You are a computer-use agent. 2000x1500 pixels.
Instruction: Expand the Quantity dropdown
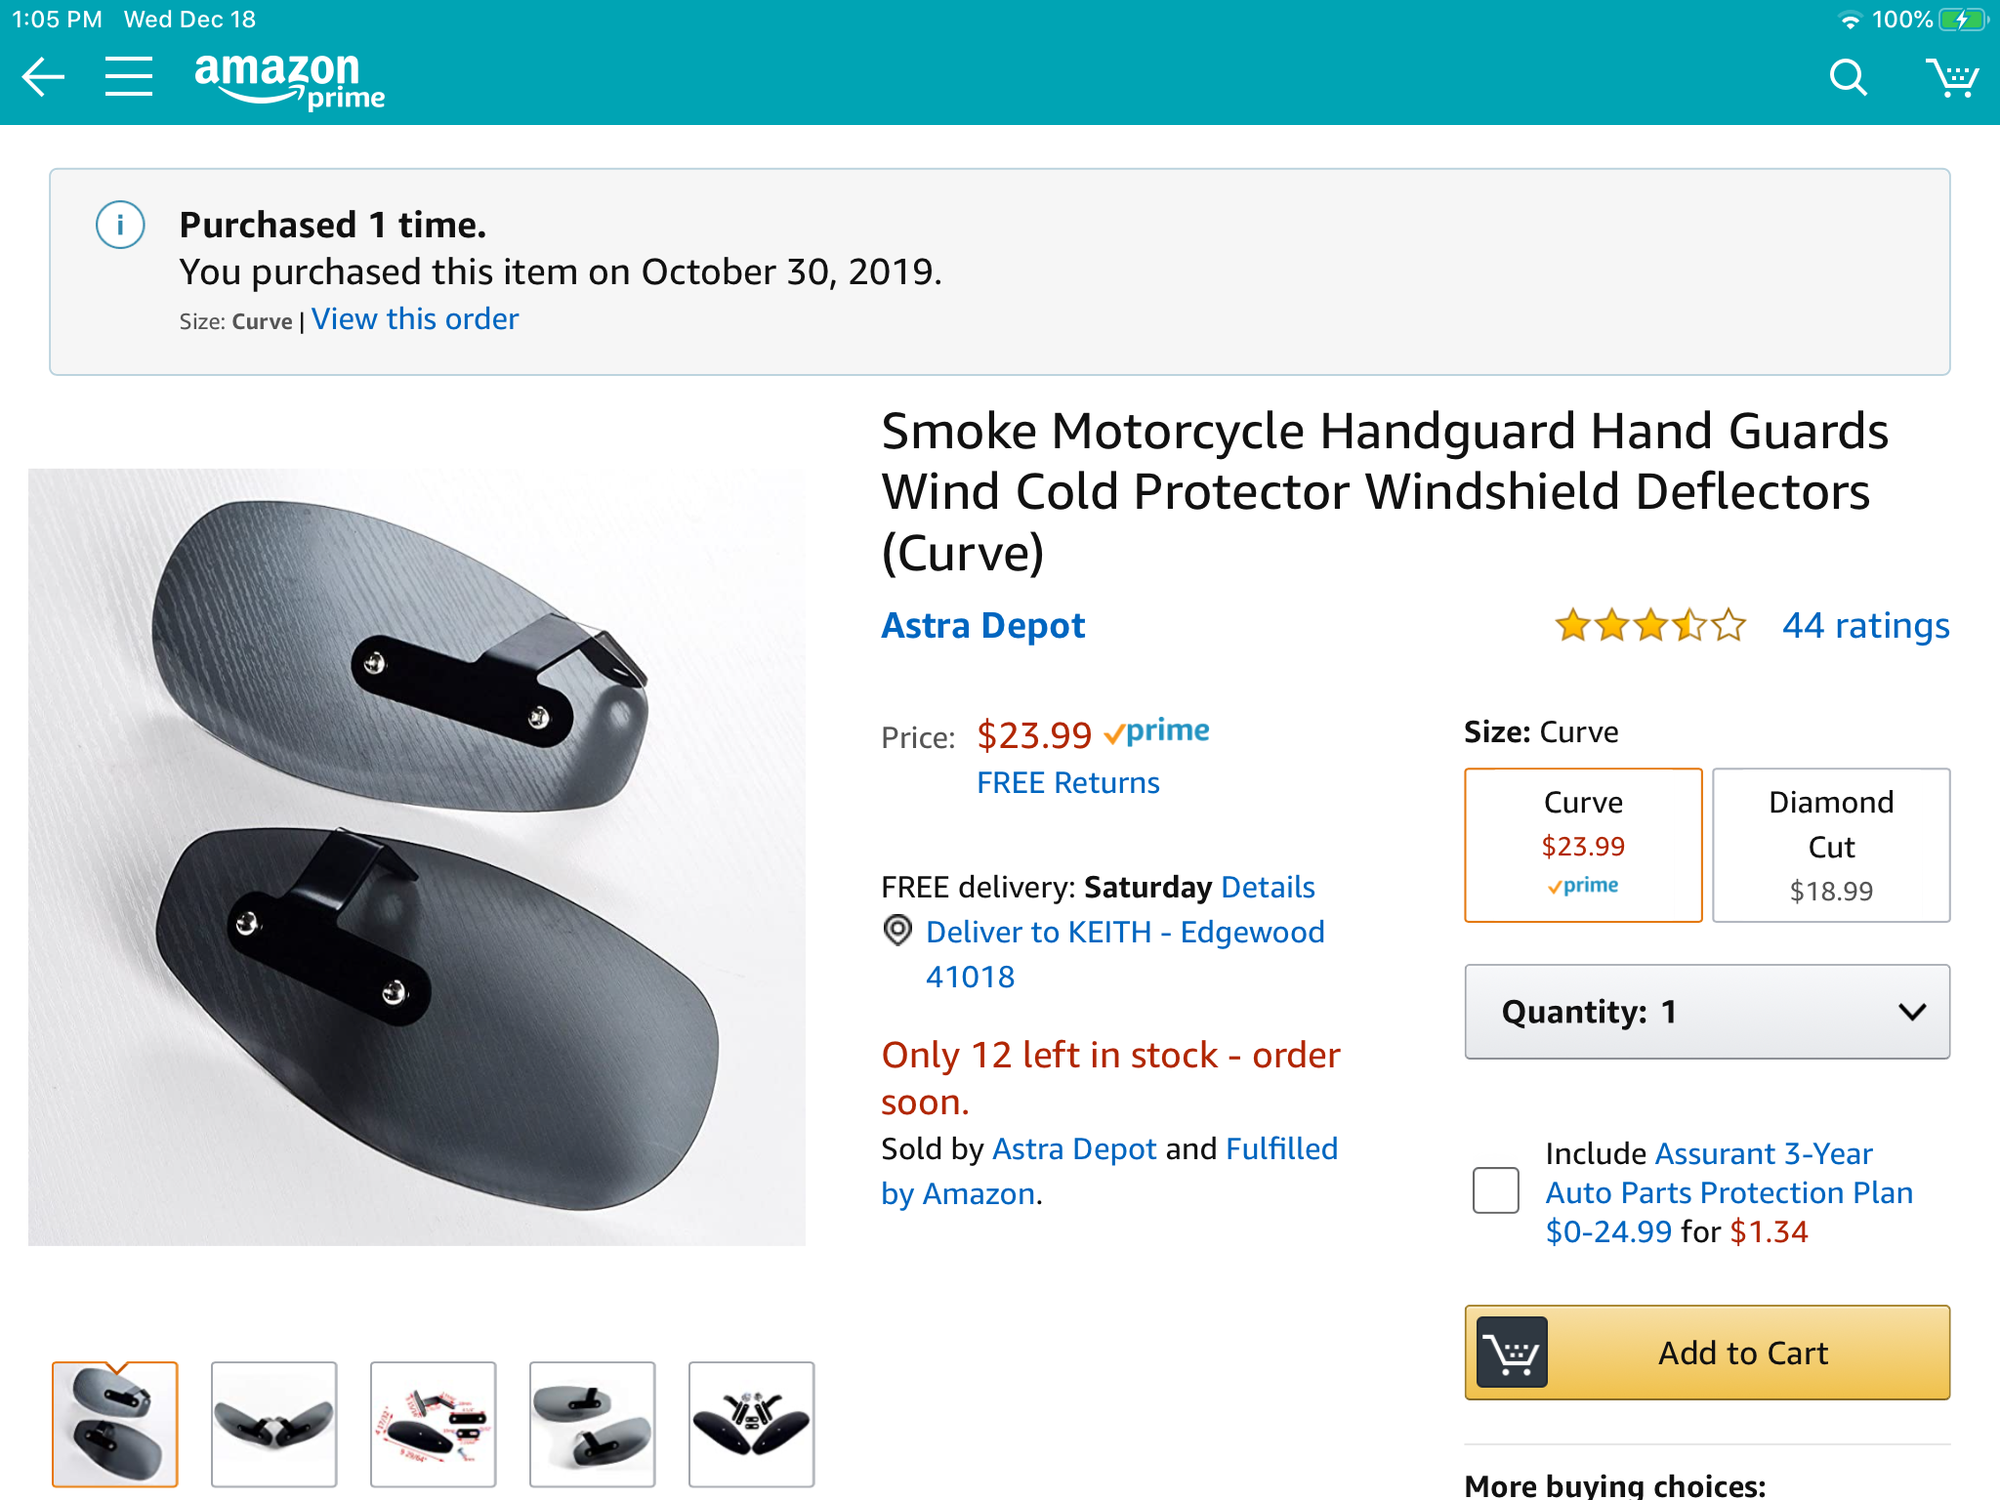[x=1707, y=1012]
